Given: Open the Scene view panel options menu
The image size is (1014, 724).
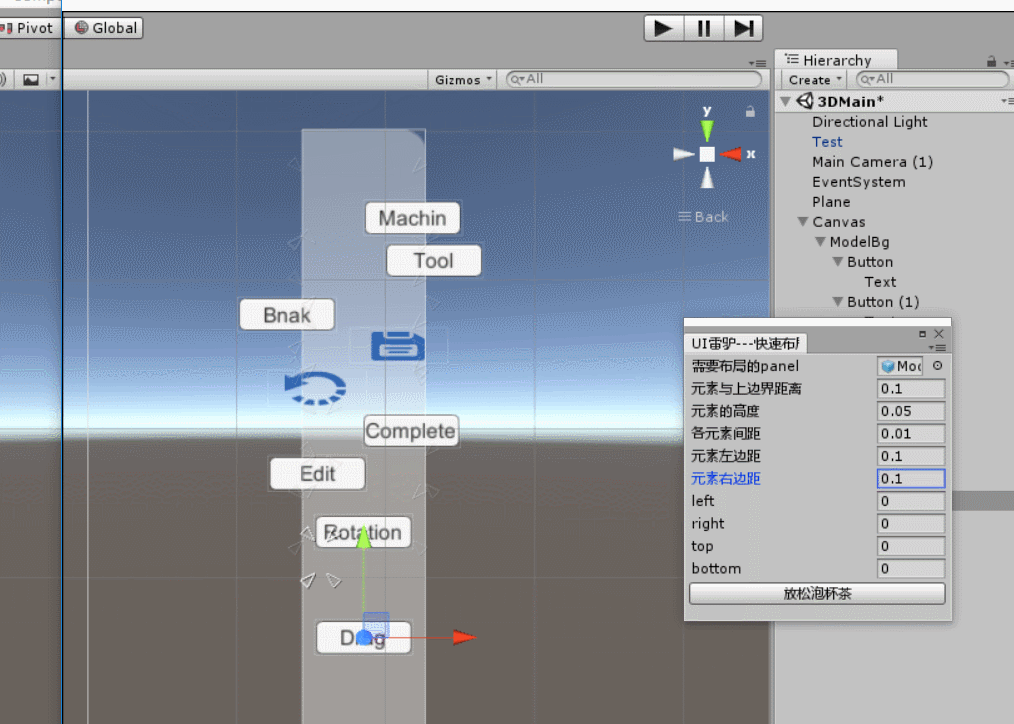Looking at the screenshot, I should (x=757, y=63).
